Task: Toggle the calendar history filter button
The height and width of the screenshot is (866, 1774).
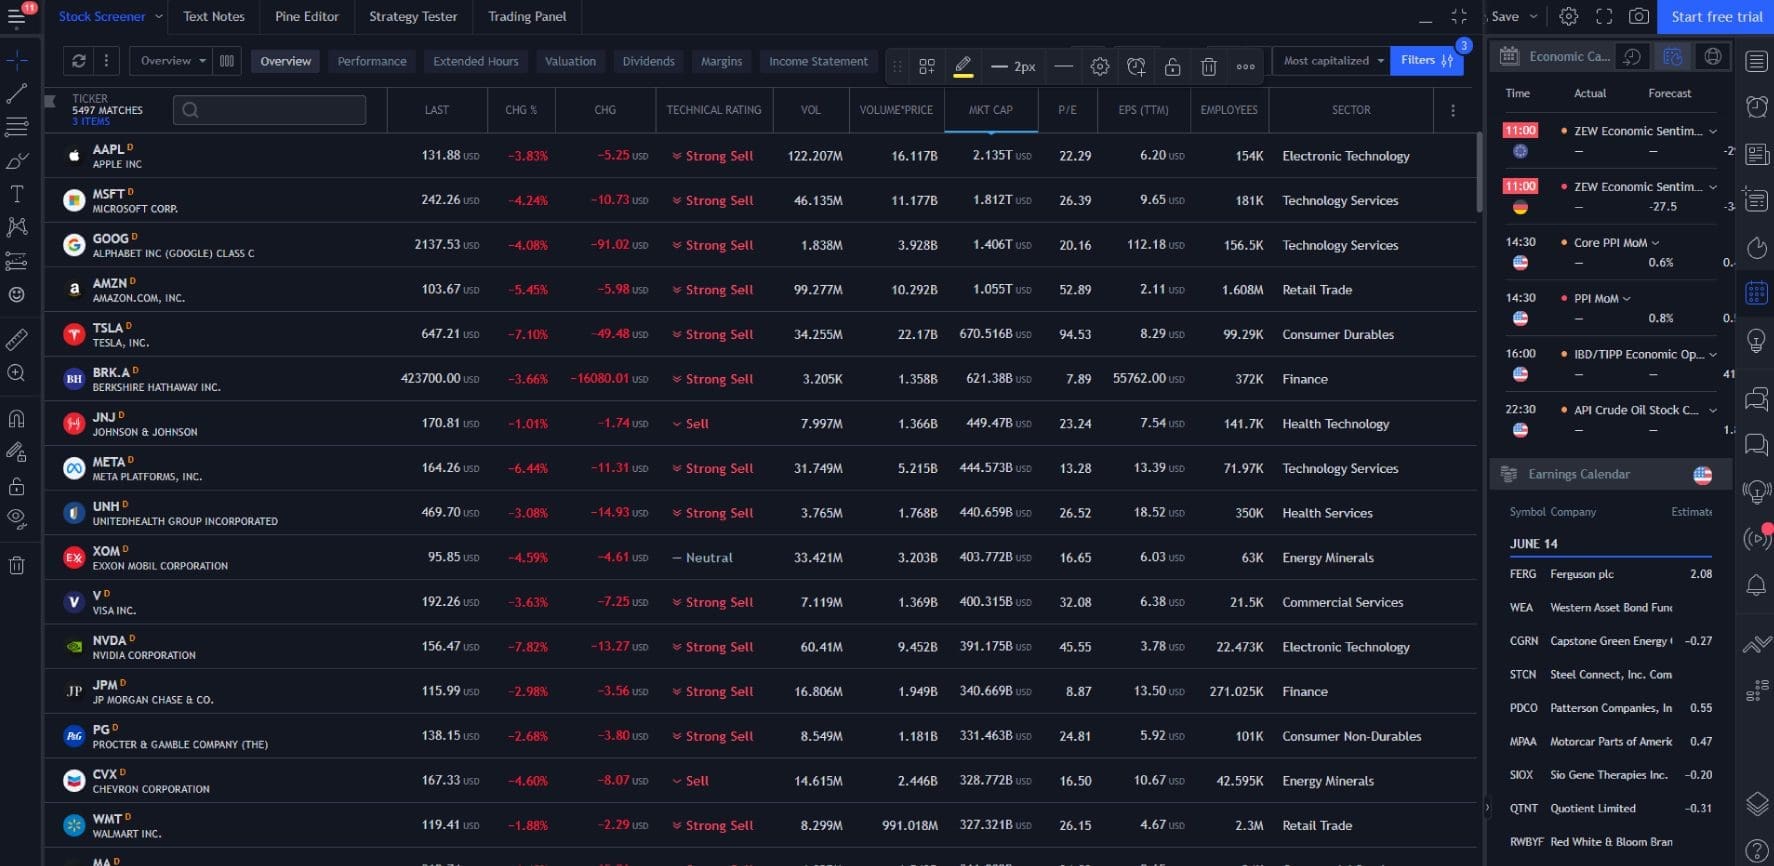Action: 1632,57
